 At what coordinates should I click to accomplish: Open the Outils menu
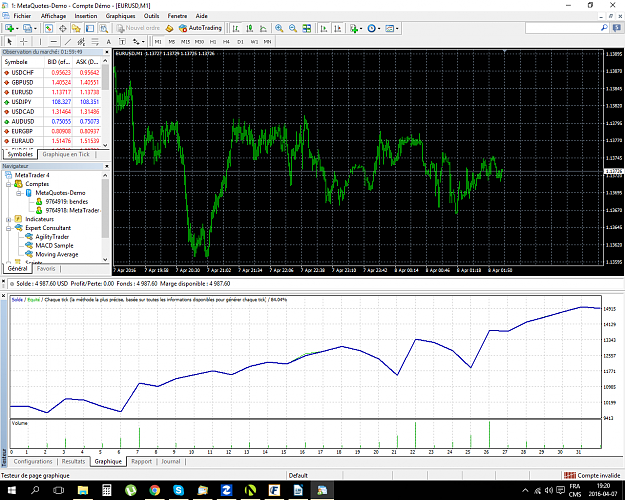click(x=151, y=16)
